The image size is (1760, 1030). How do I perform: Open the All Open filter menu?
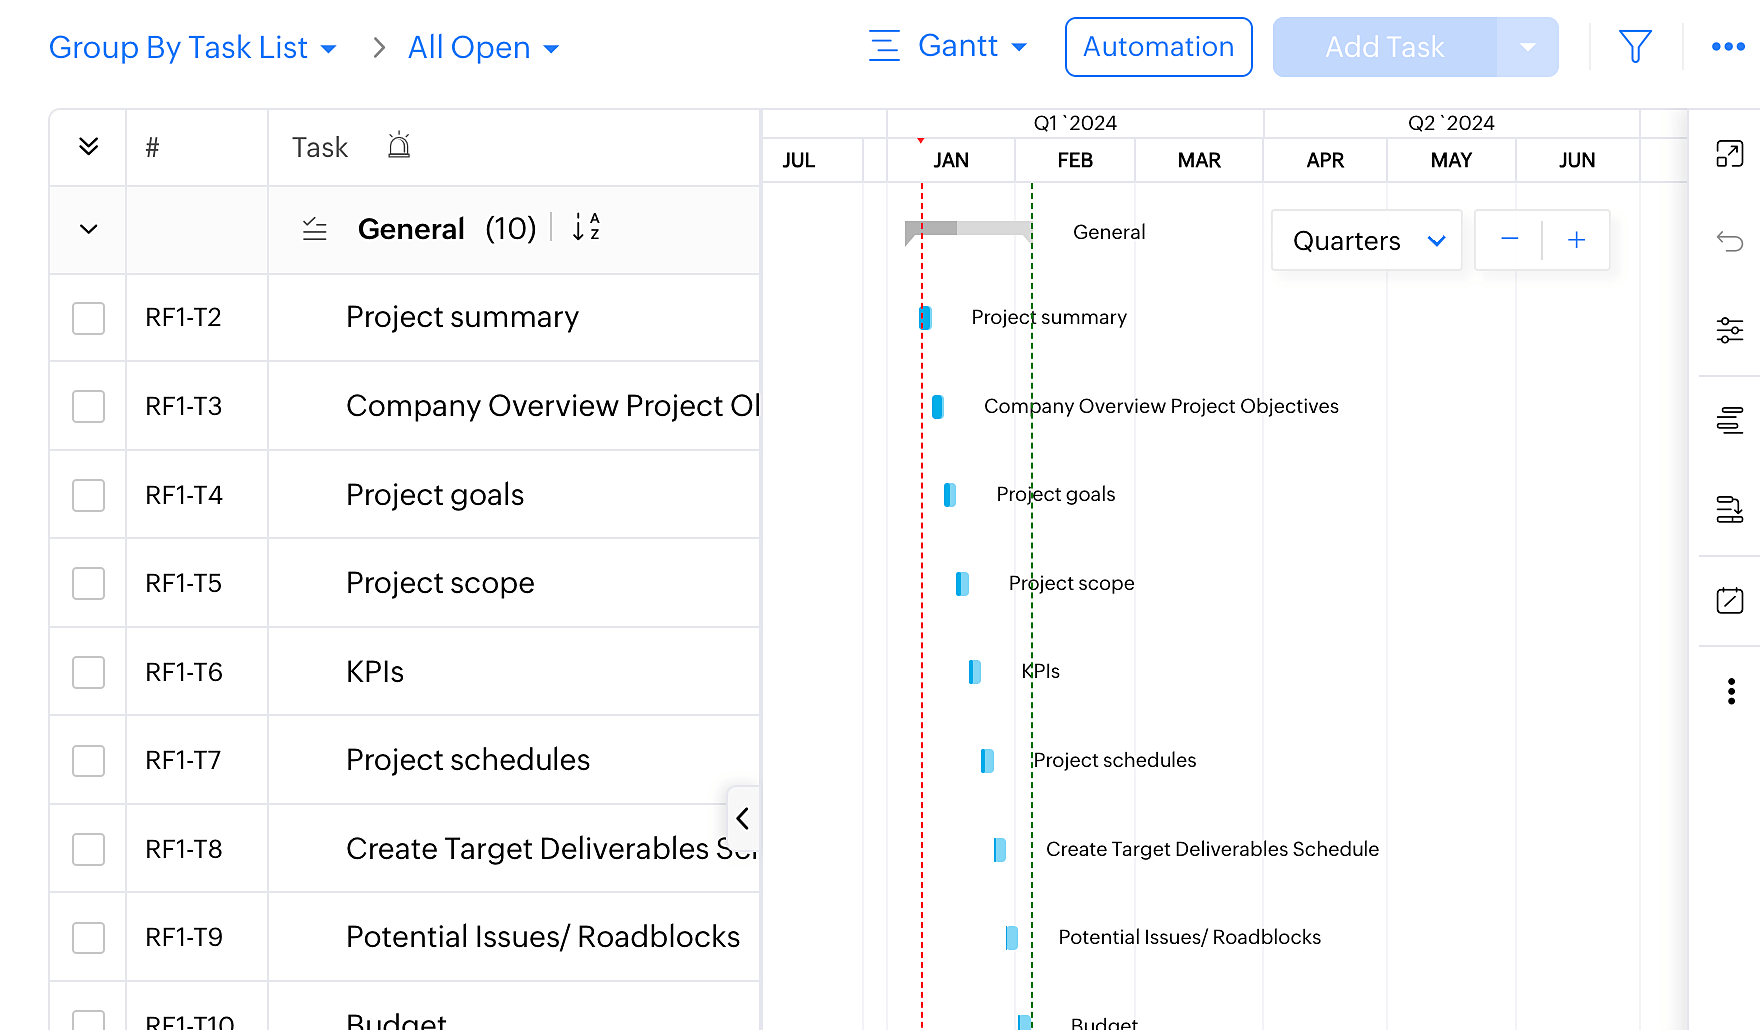pyautogui.click(x=483, y=48)
